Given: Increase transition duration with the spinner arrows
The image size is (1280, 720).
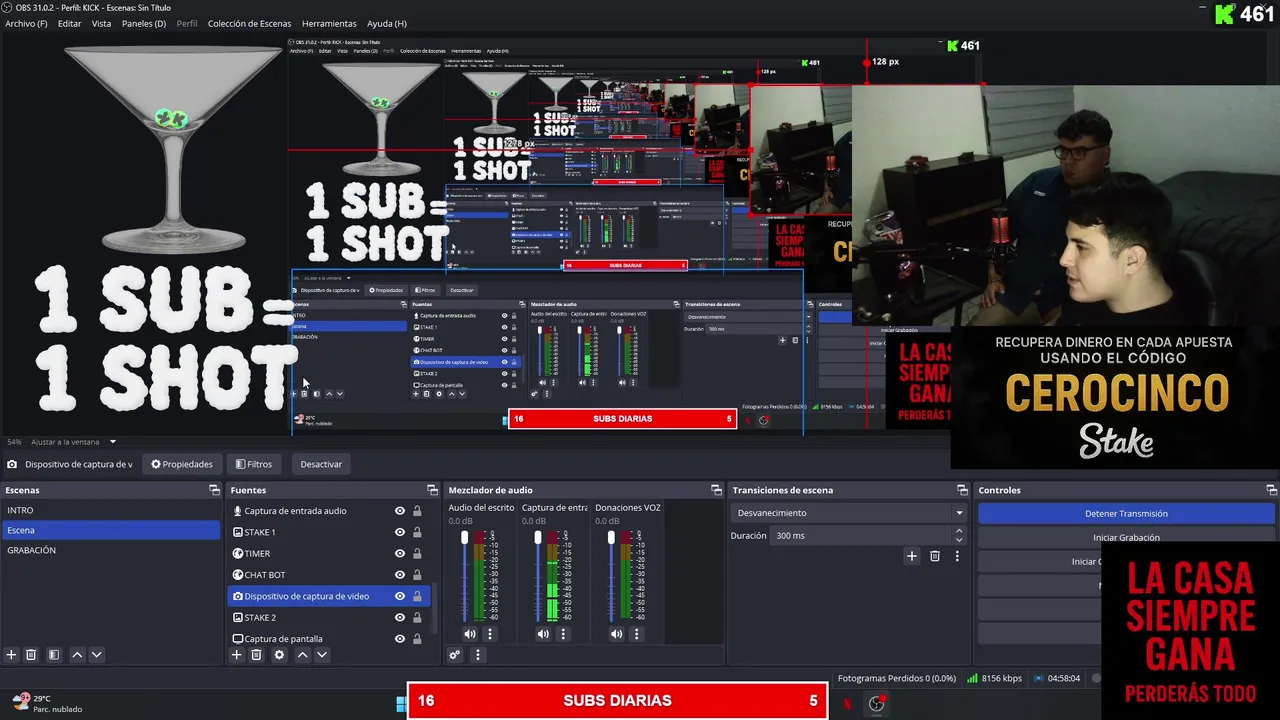Looking at the screenshot, I should click(x=959, y=532).
